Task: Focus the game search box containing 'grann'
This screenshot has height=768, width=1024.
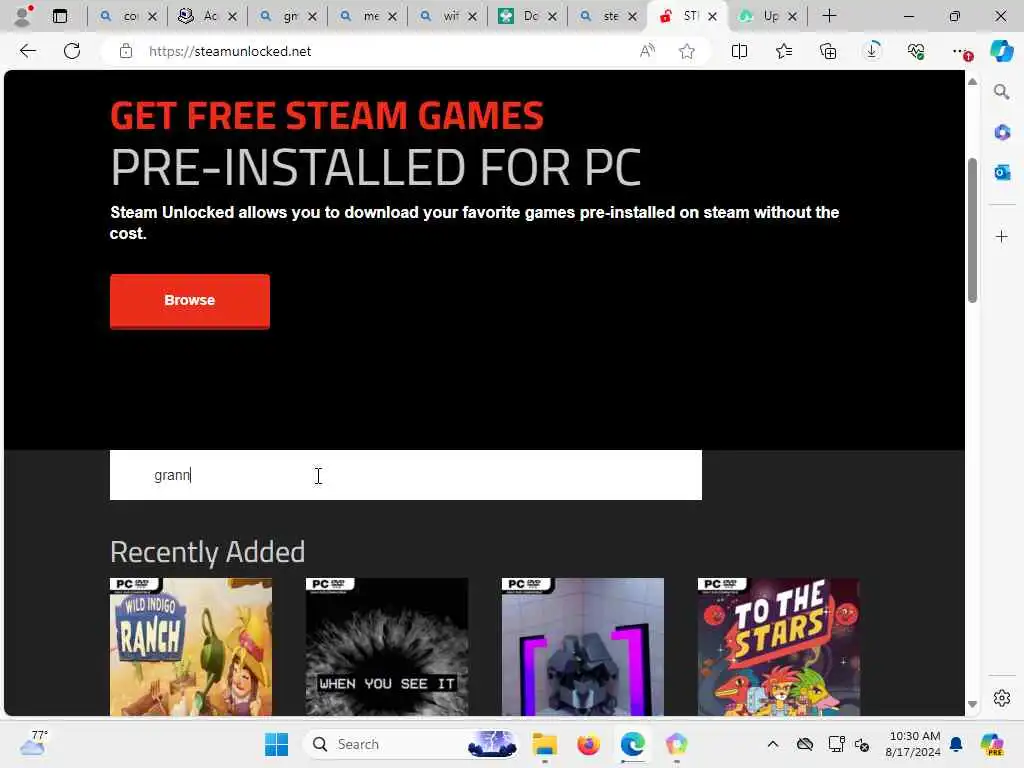Action: click(x=406, y=475)
